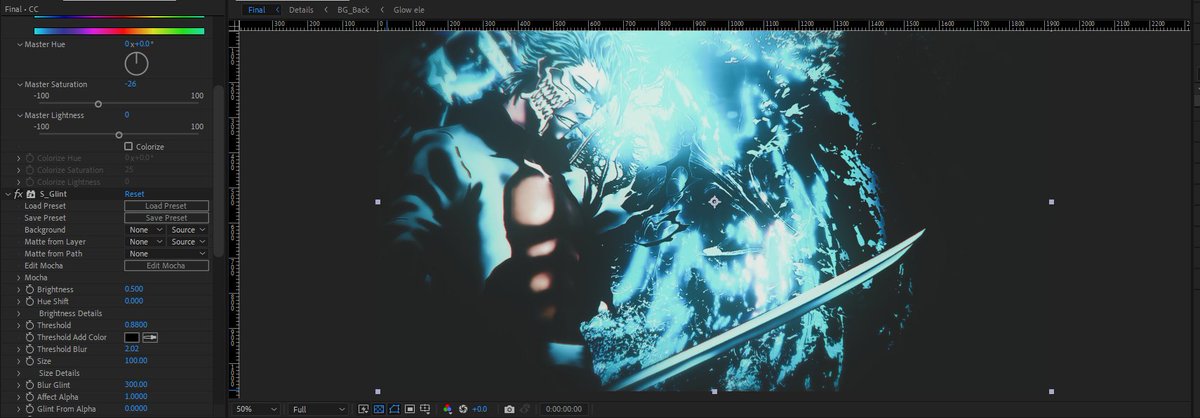The width and height of the screenshot is (1200, 418).
Task: Open Matte from Layer Source dropdown
Action: pyautogui.click(x=188, y=242)
